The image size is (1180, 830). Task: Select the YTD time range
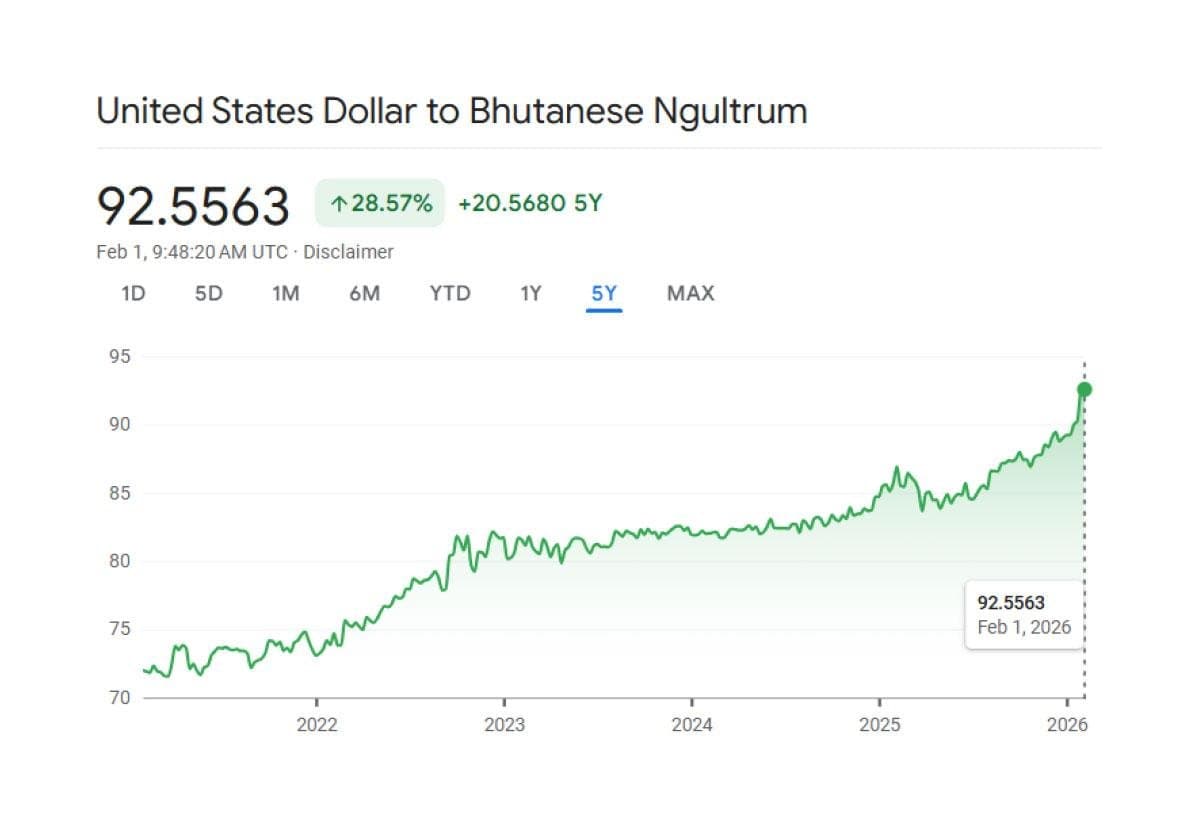[449, 294]
